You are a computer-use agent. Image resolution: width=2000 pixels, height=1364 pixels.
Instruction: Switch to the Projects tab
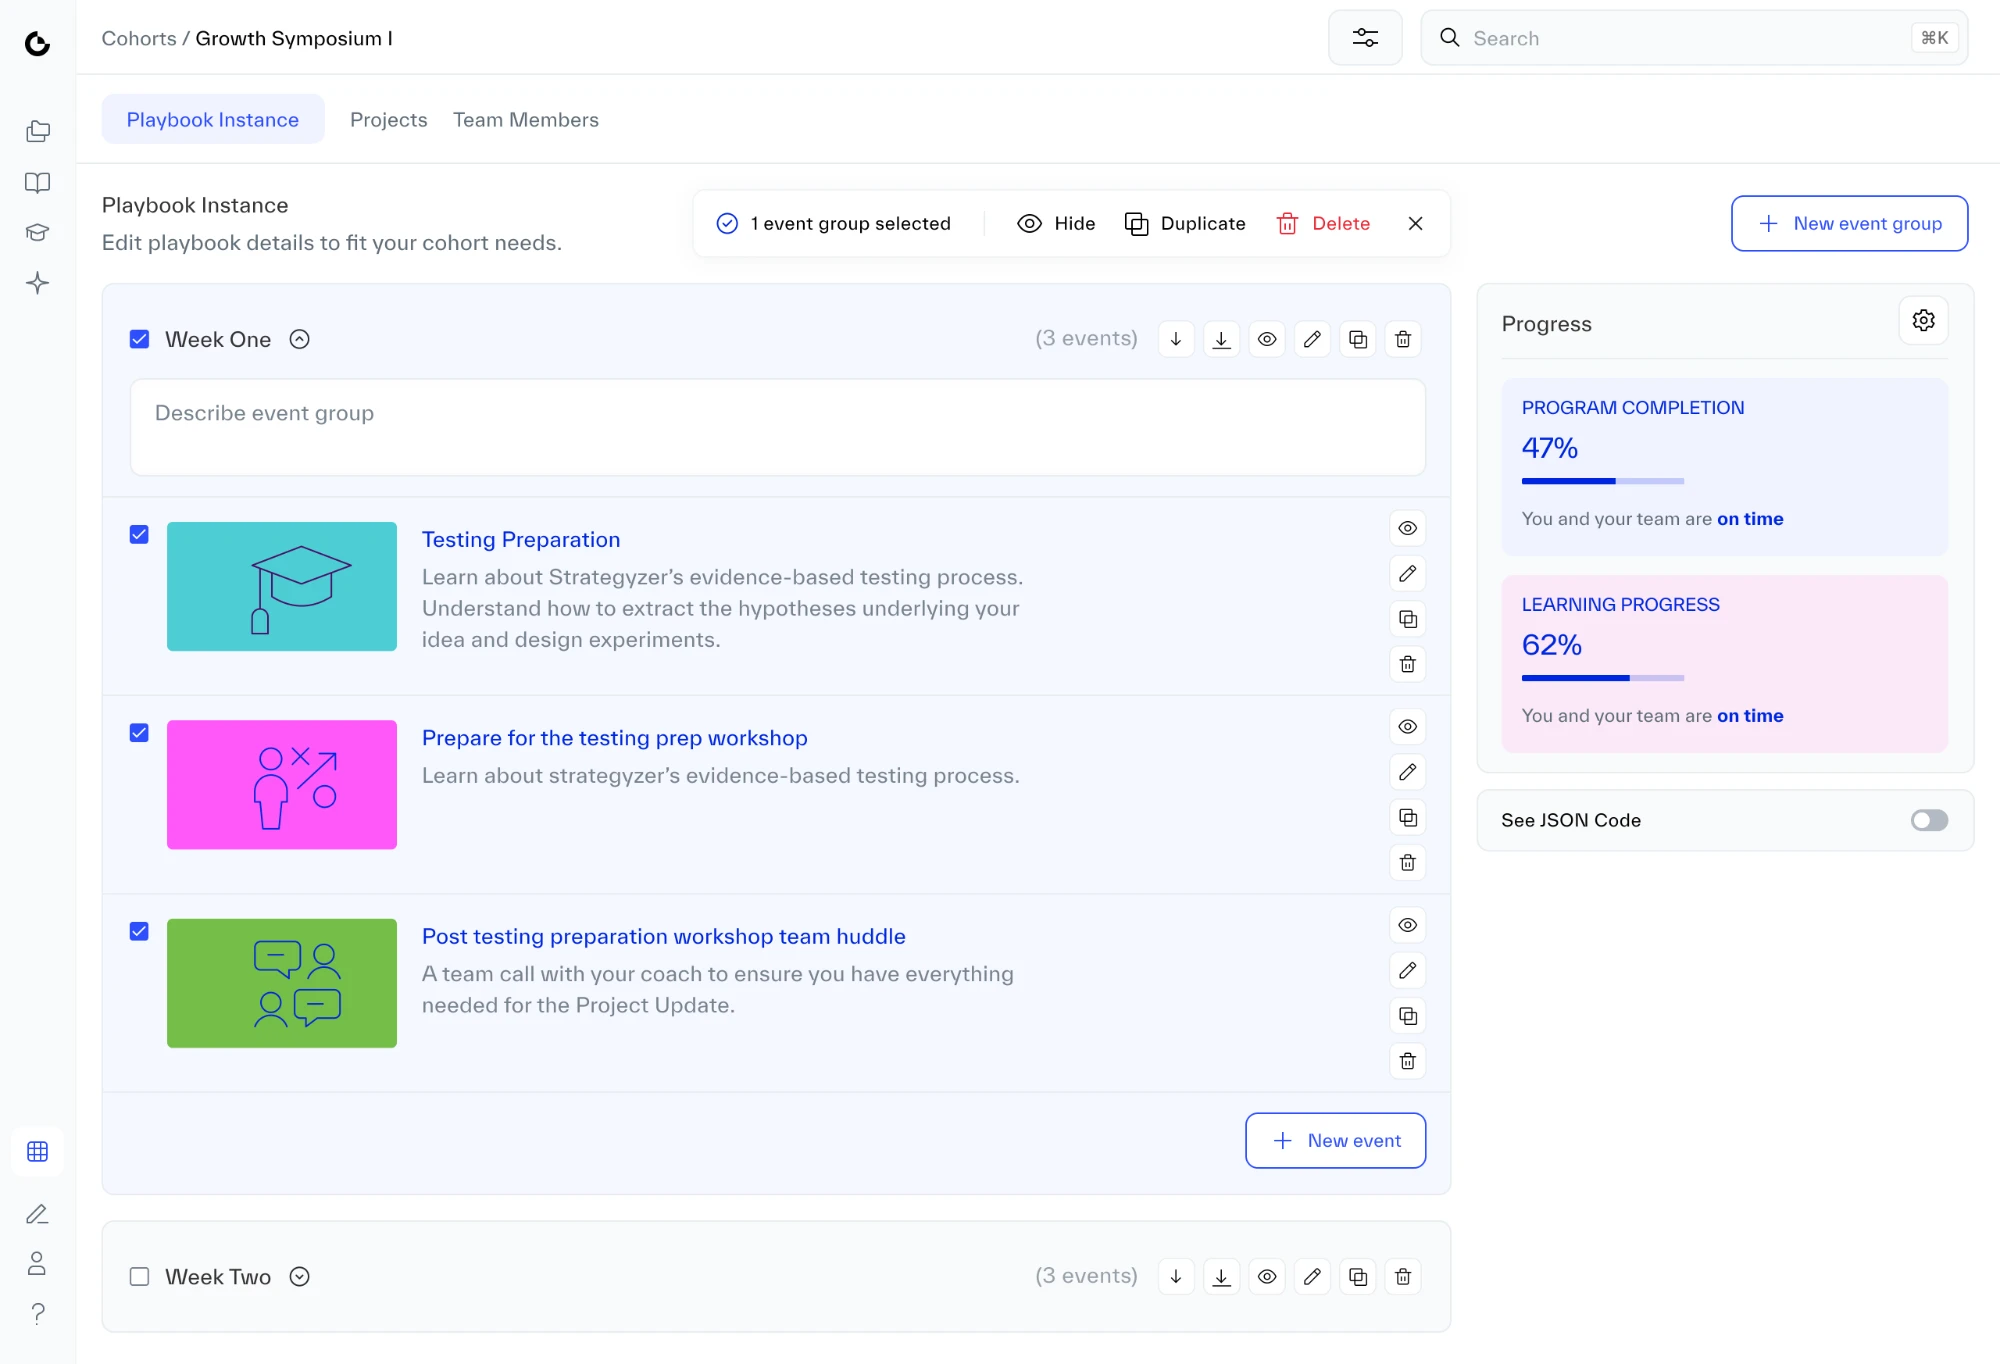(x=388, y=119)
